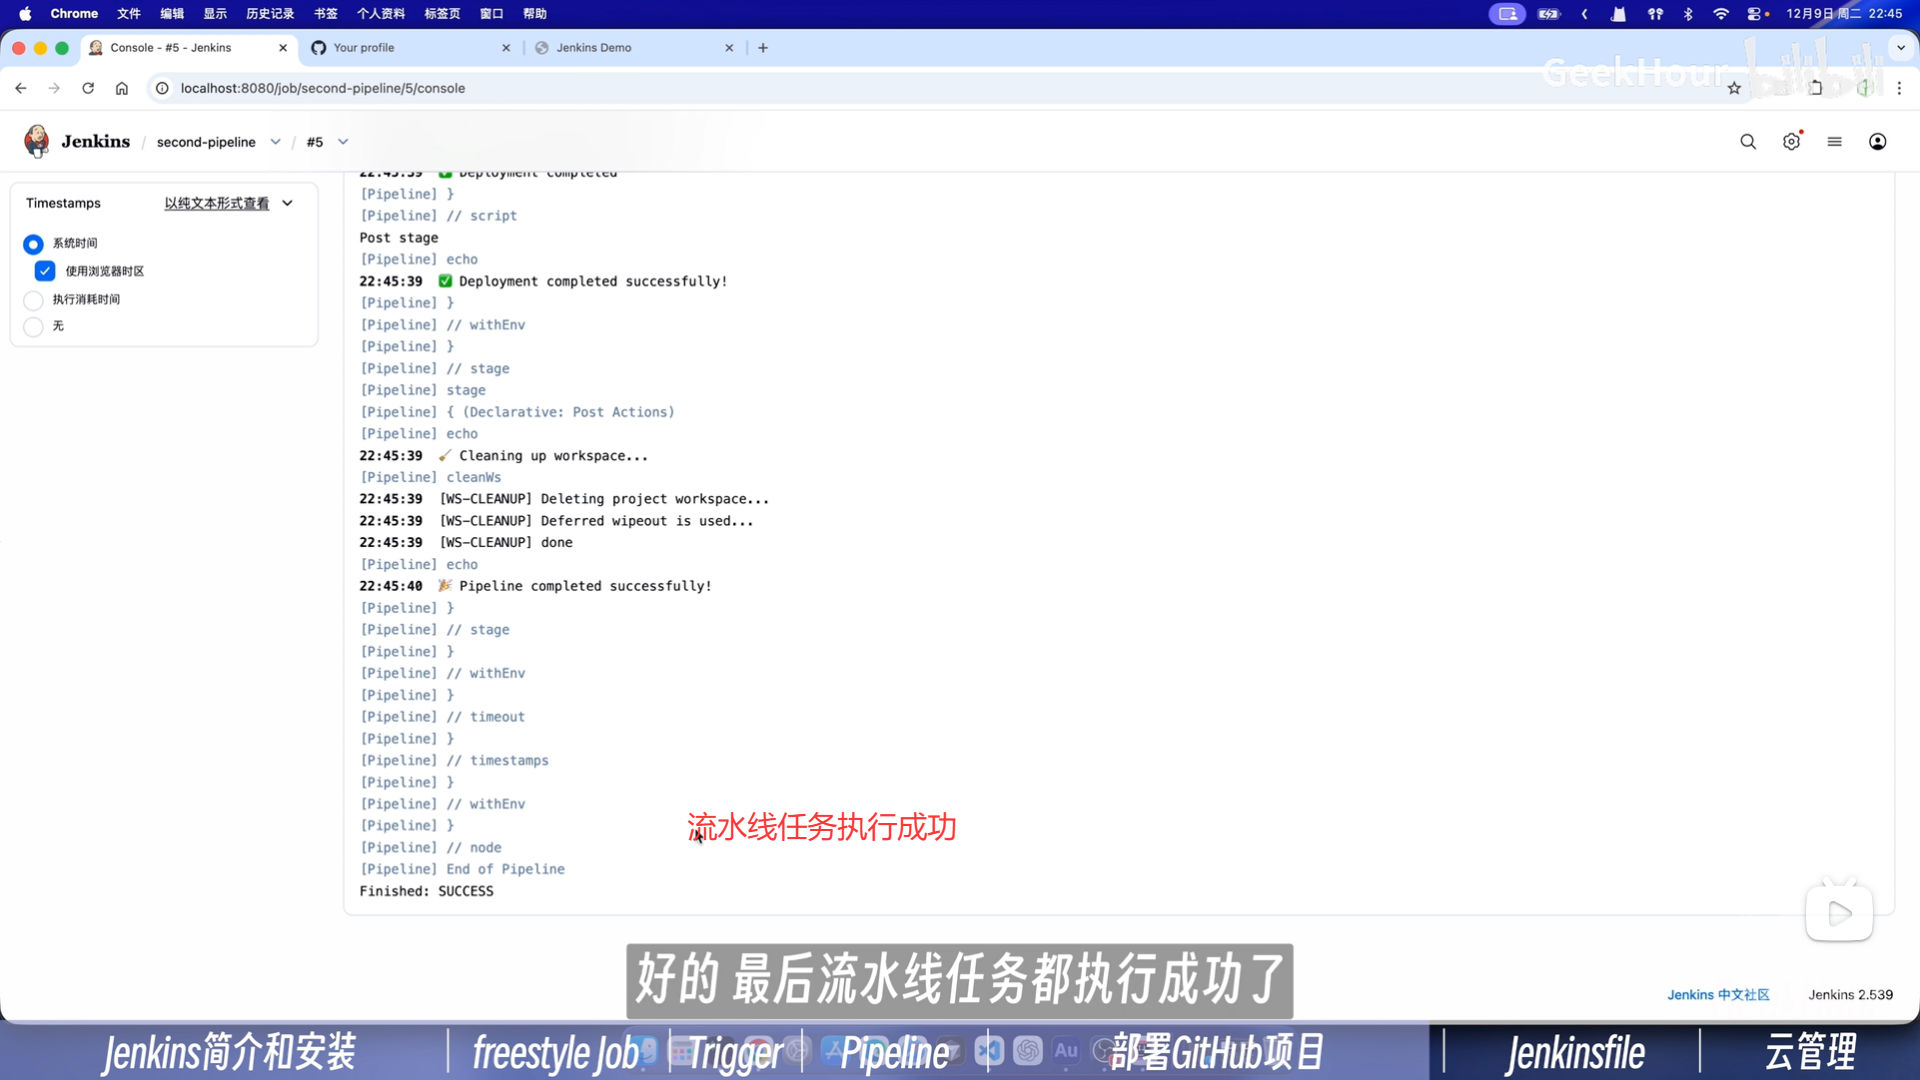The height and width of the screenshot is (1080, 1920).
Task: Open the Jenkins hamburger menu icon
Action: pos(1834,142)
